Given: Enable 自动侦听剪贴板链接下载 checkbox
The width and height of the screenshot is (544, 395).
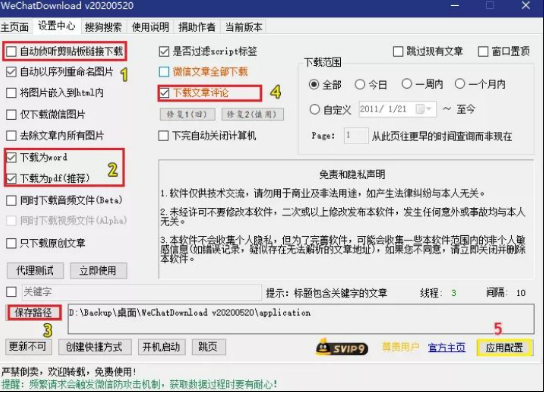Looking at the screenshot, I should 11,51.
